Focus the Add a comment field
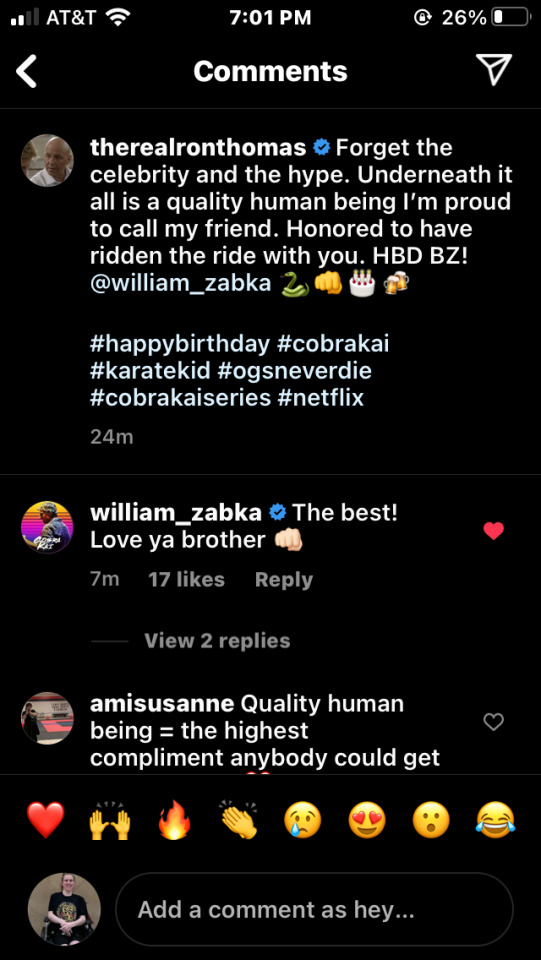 click(315, 910)
